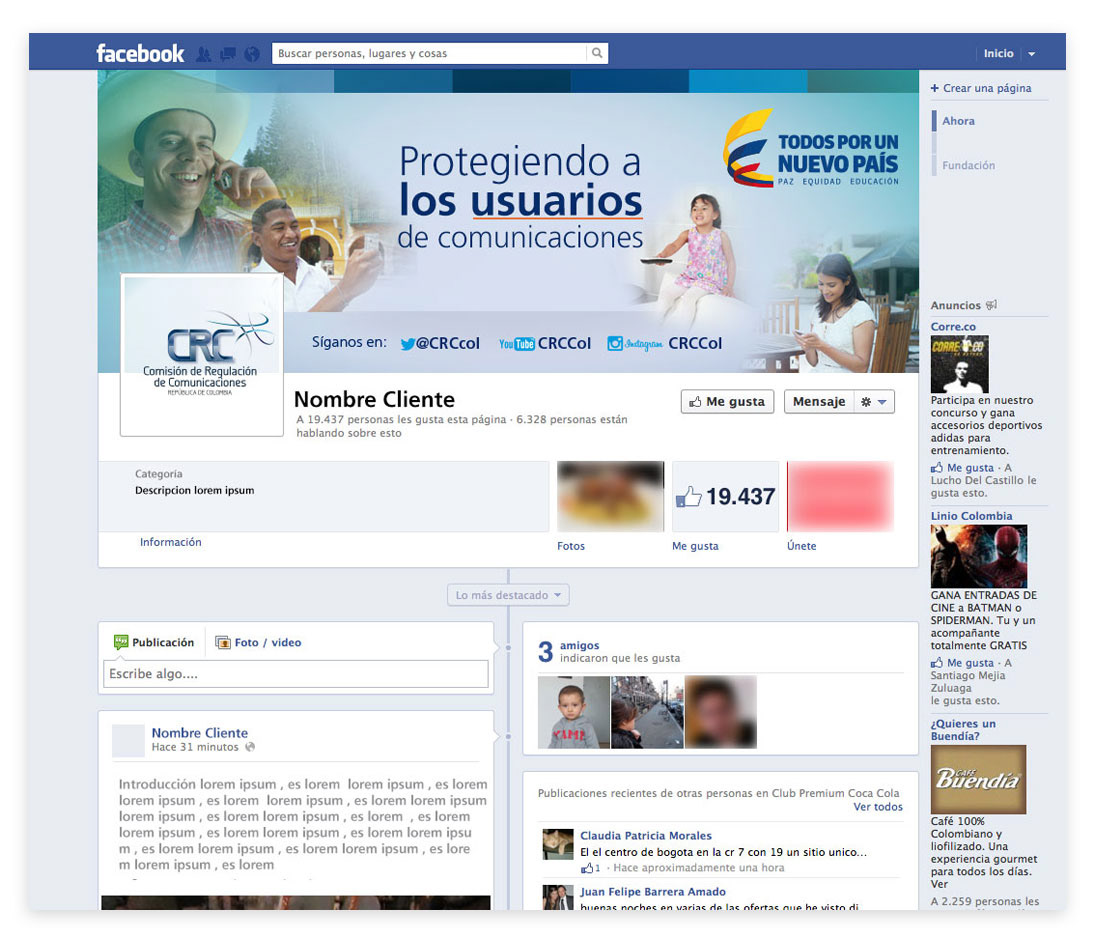Open messages icon in top bar

coord(228,54)
